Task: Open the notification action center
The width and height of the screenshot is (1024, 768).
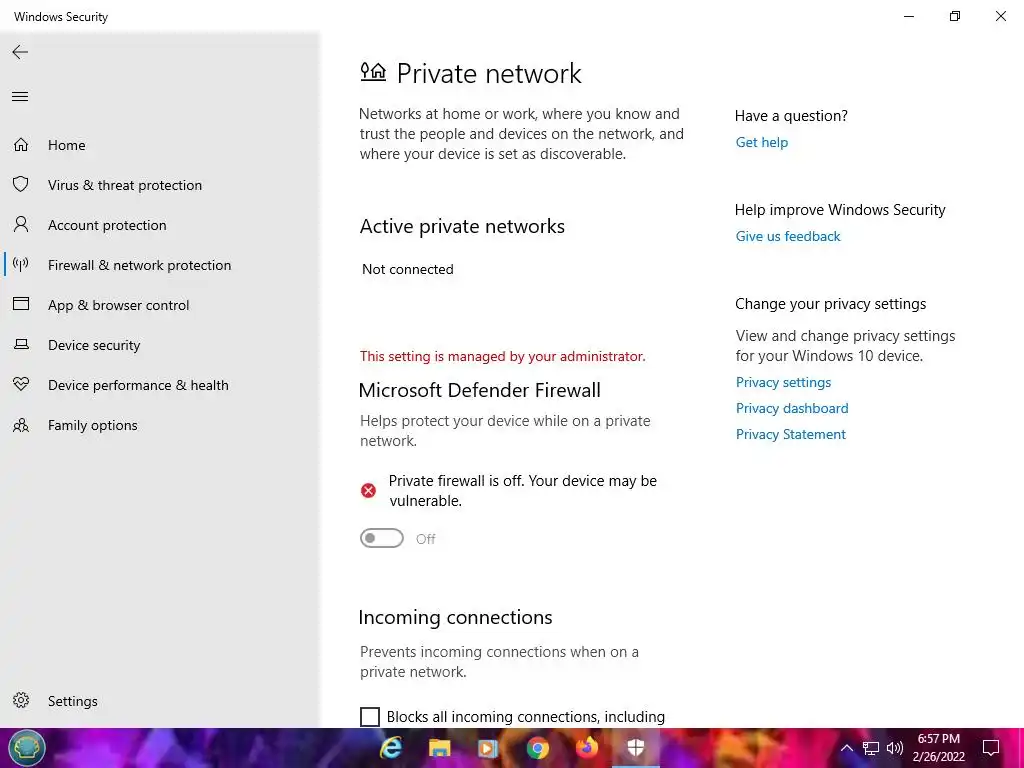Action: point(991,748)
